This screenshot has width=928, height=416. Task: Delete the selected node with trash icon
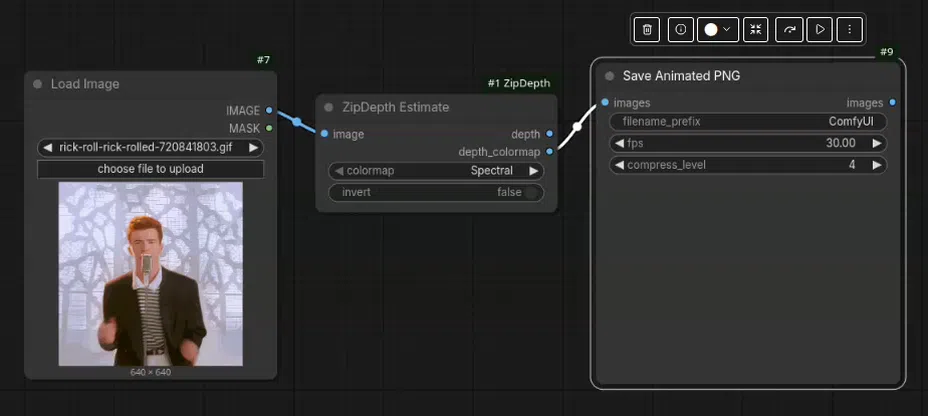(x=647, y=30)
